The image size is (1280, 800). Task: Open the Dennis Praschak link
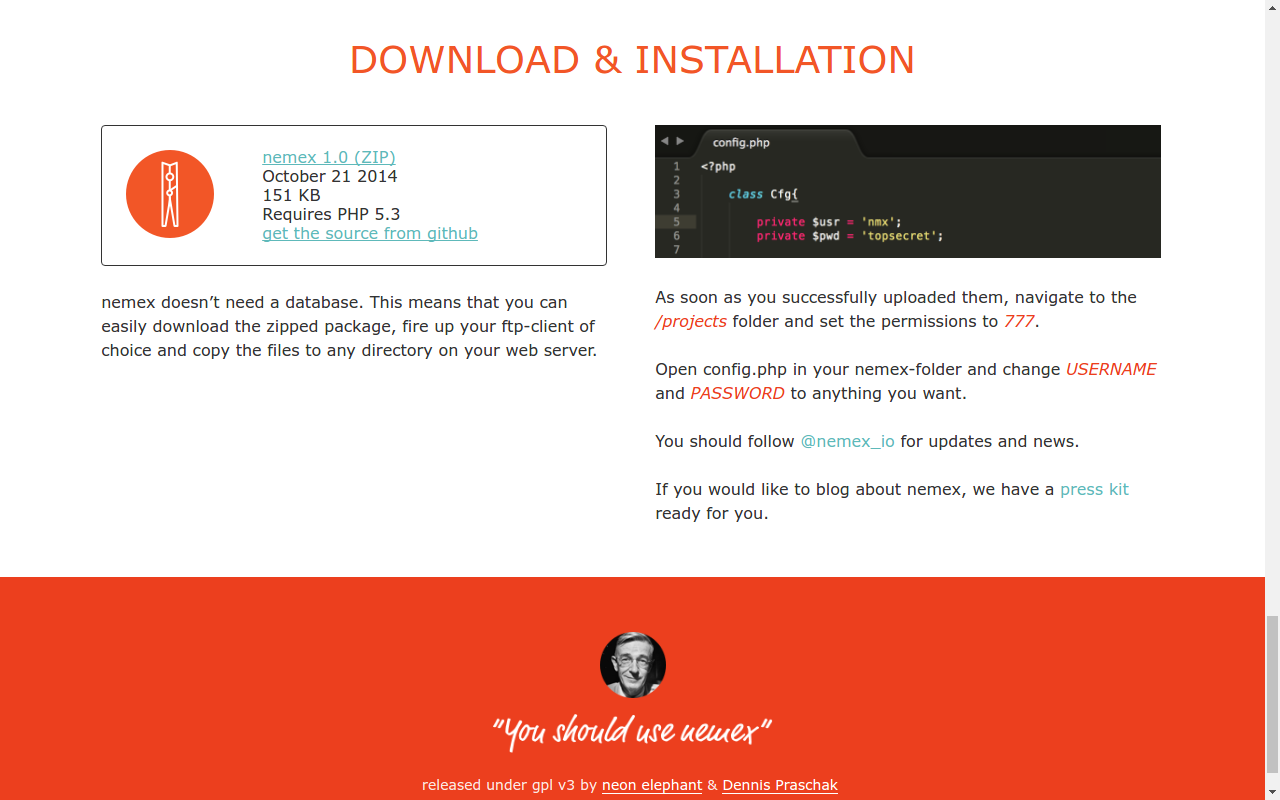point(779,785)
